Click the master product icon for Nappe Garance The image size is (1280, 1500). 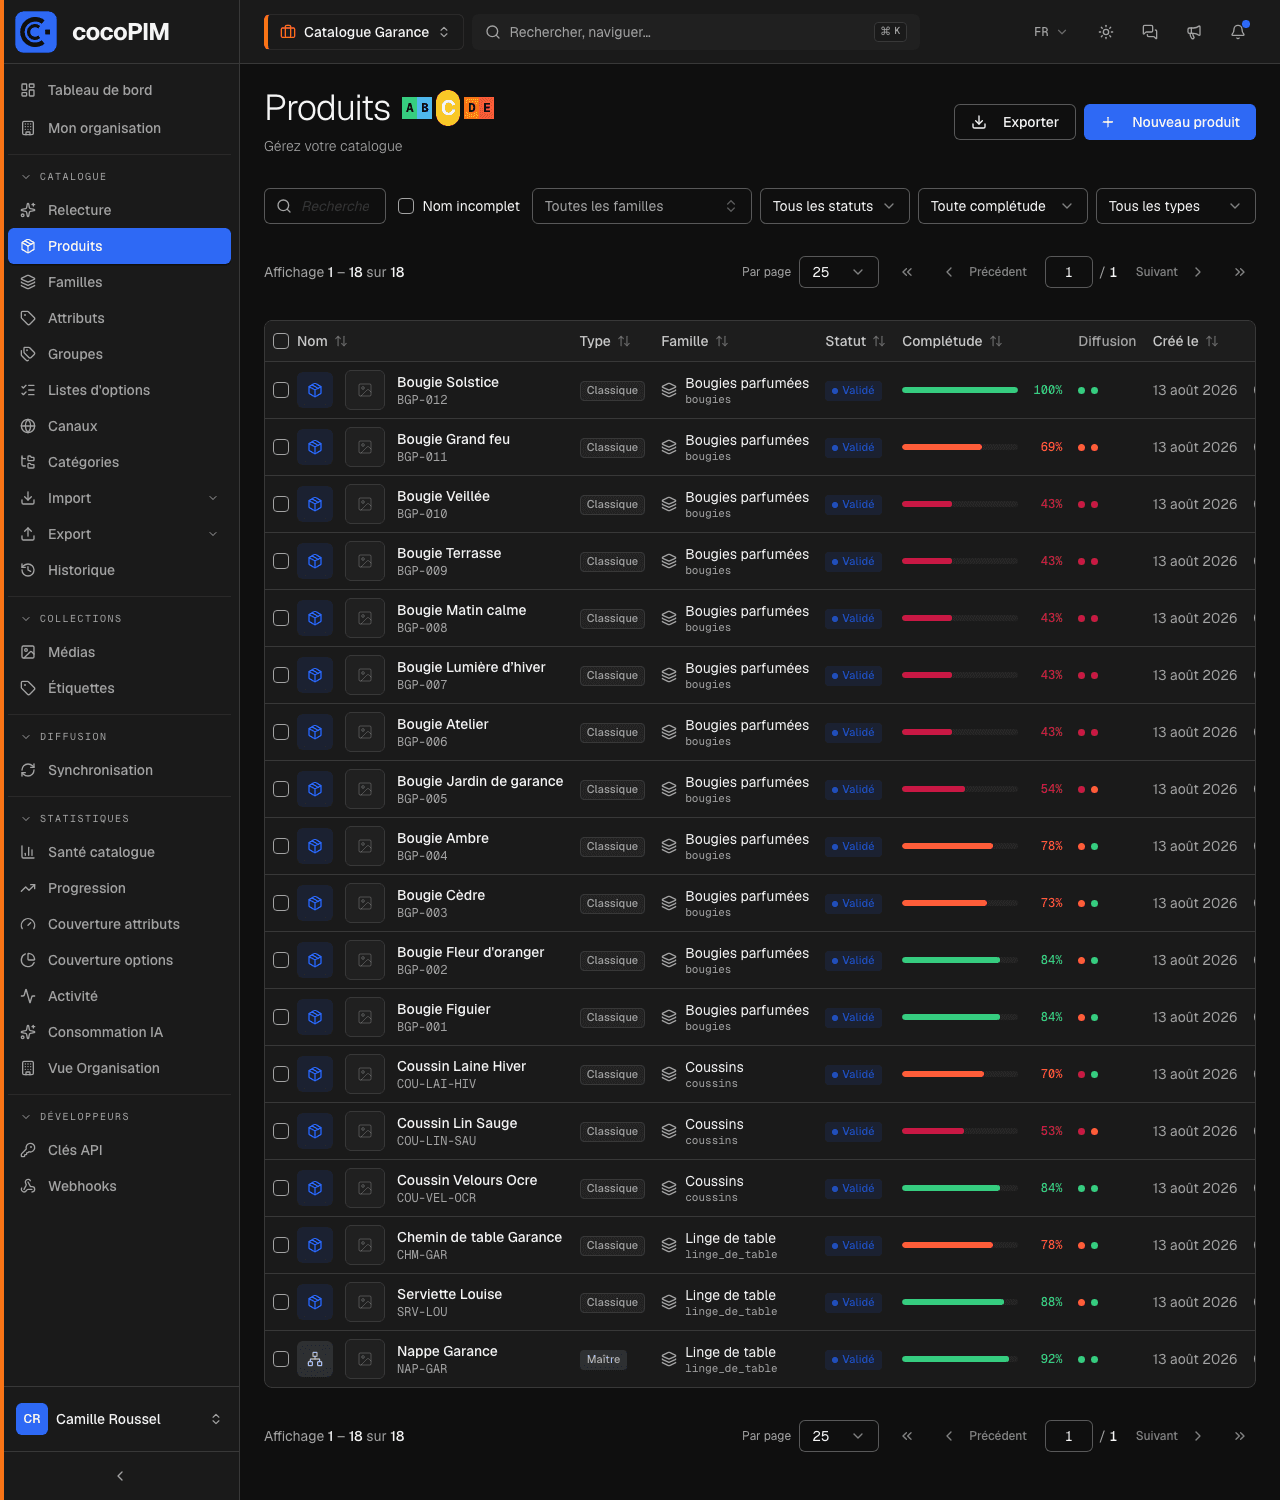coord(315,1359)
